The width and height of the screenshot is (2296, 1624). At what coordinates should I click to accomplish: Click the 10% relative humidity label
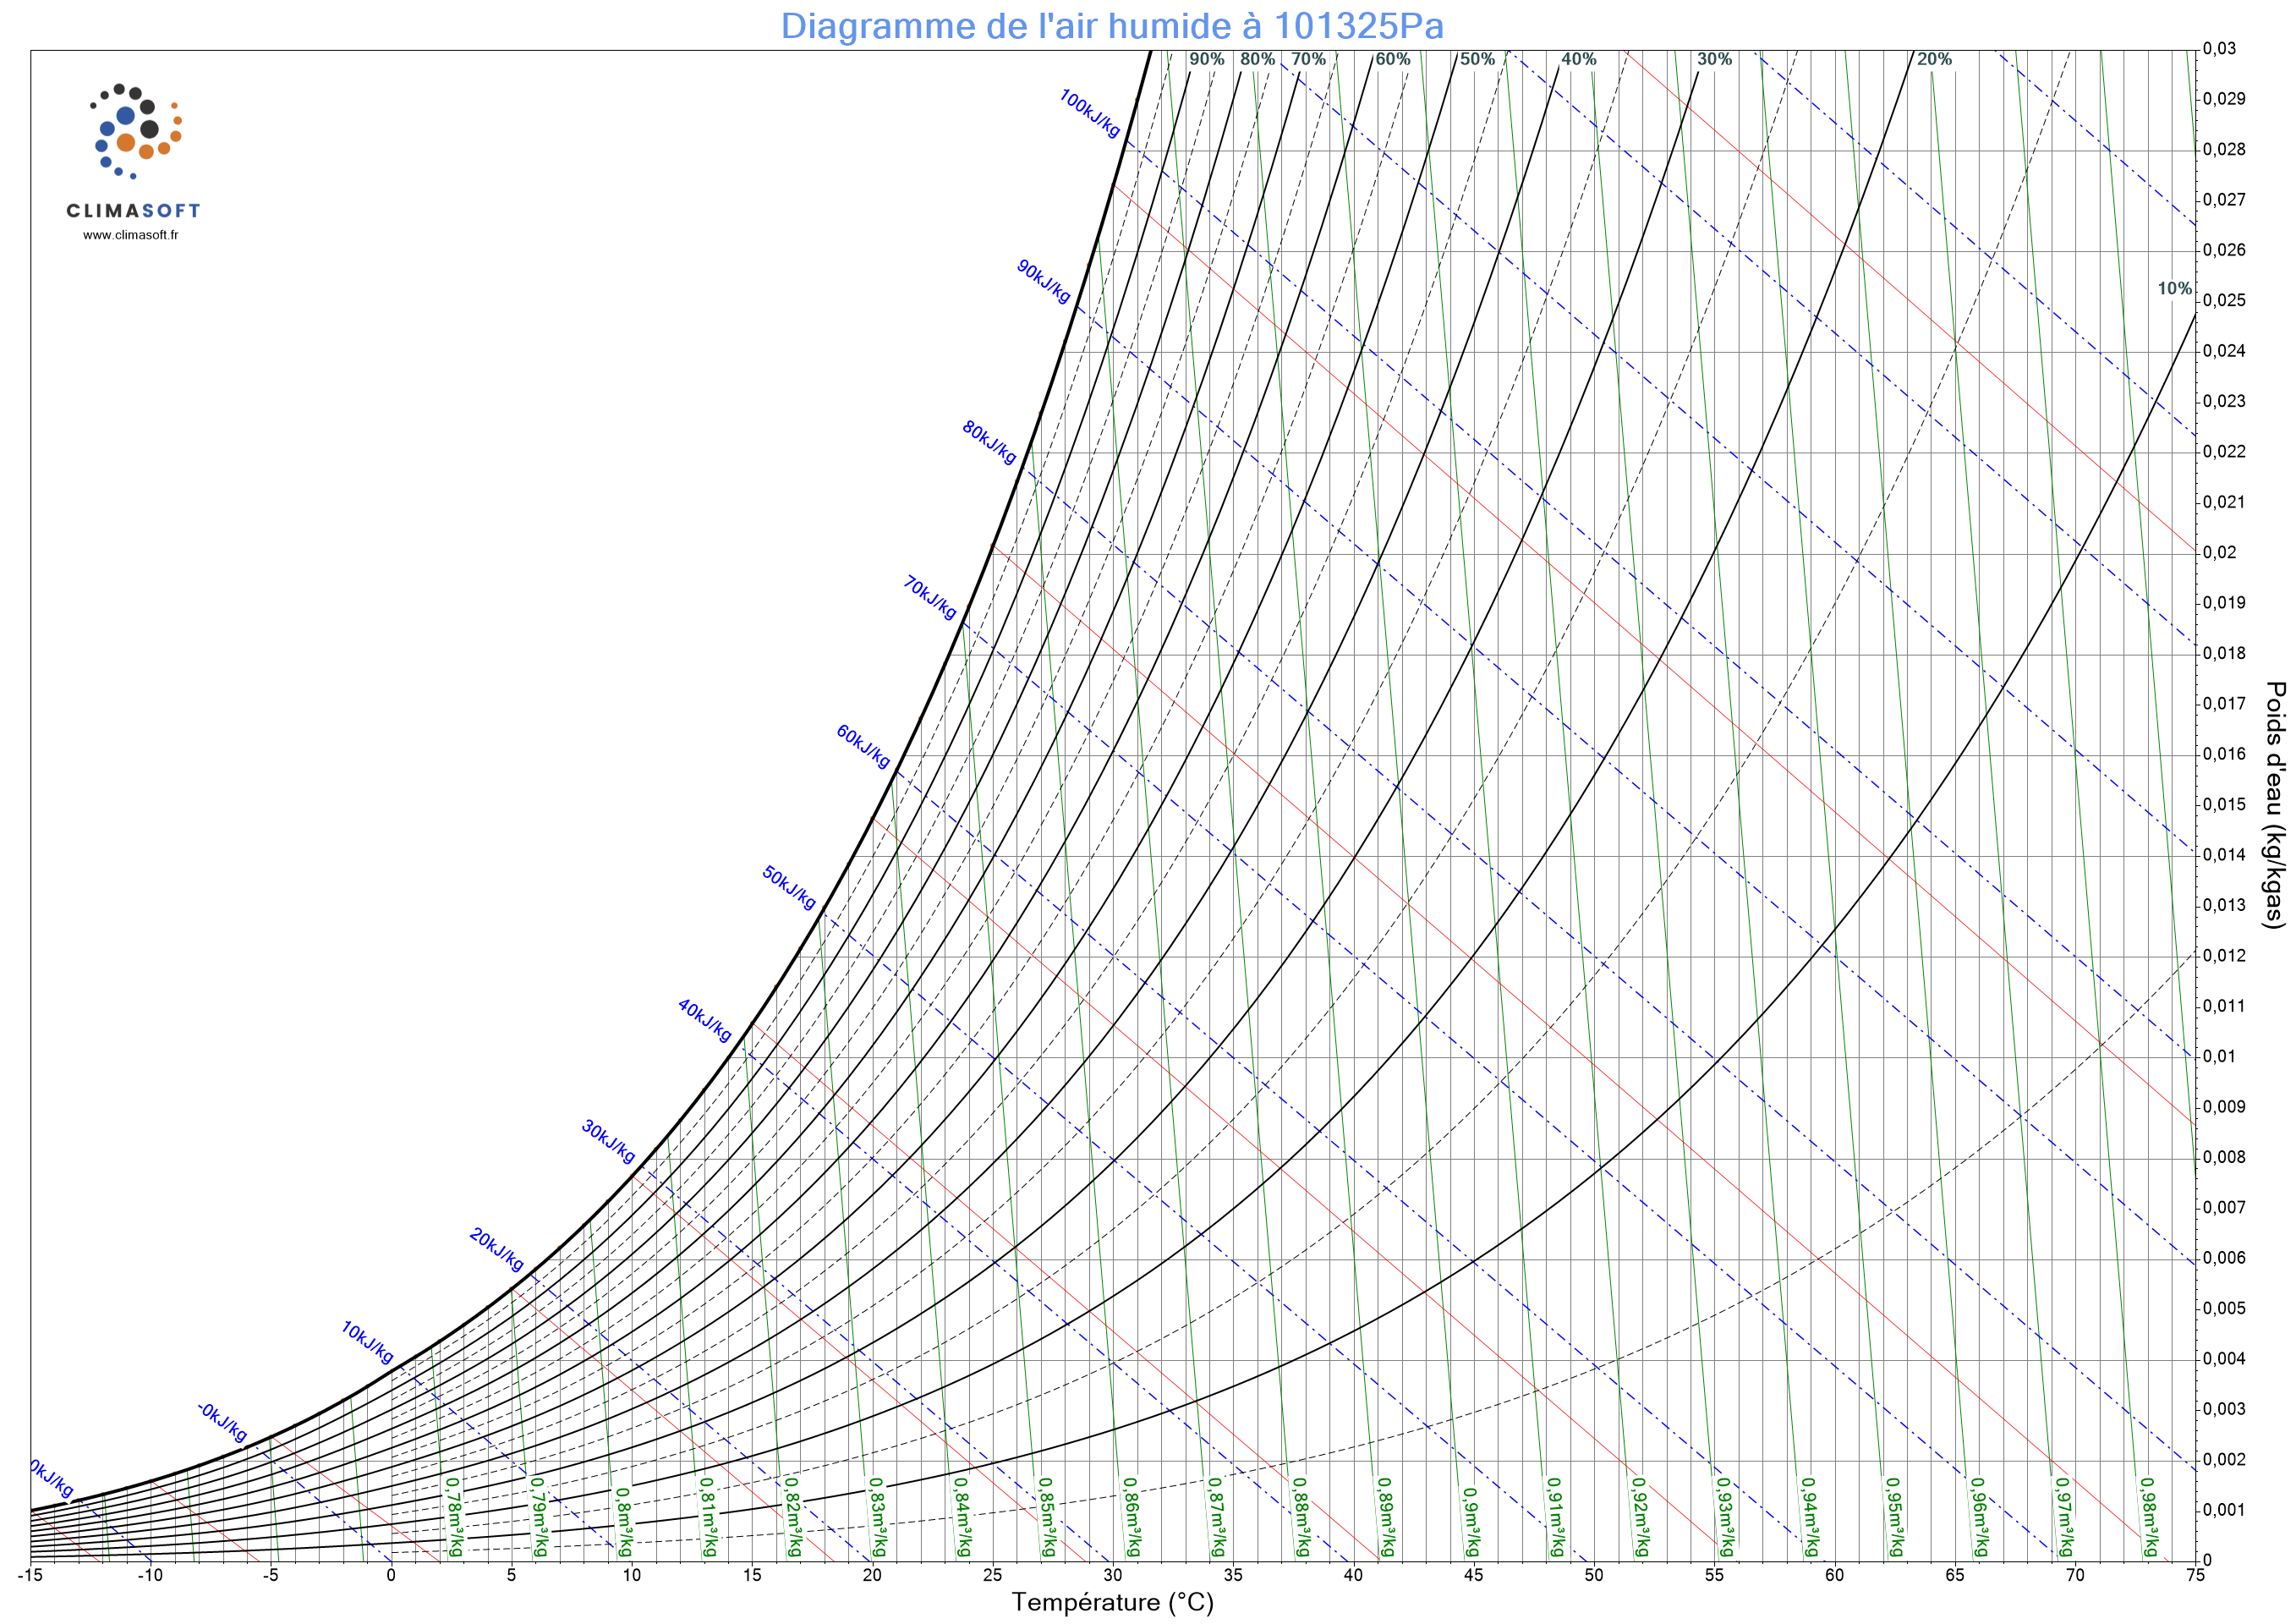pos(2174,289)
